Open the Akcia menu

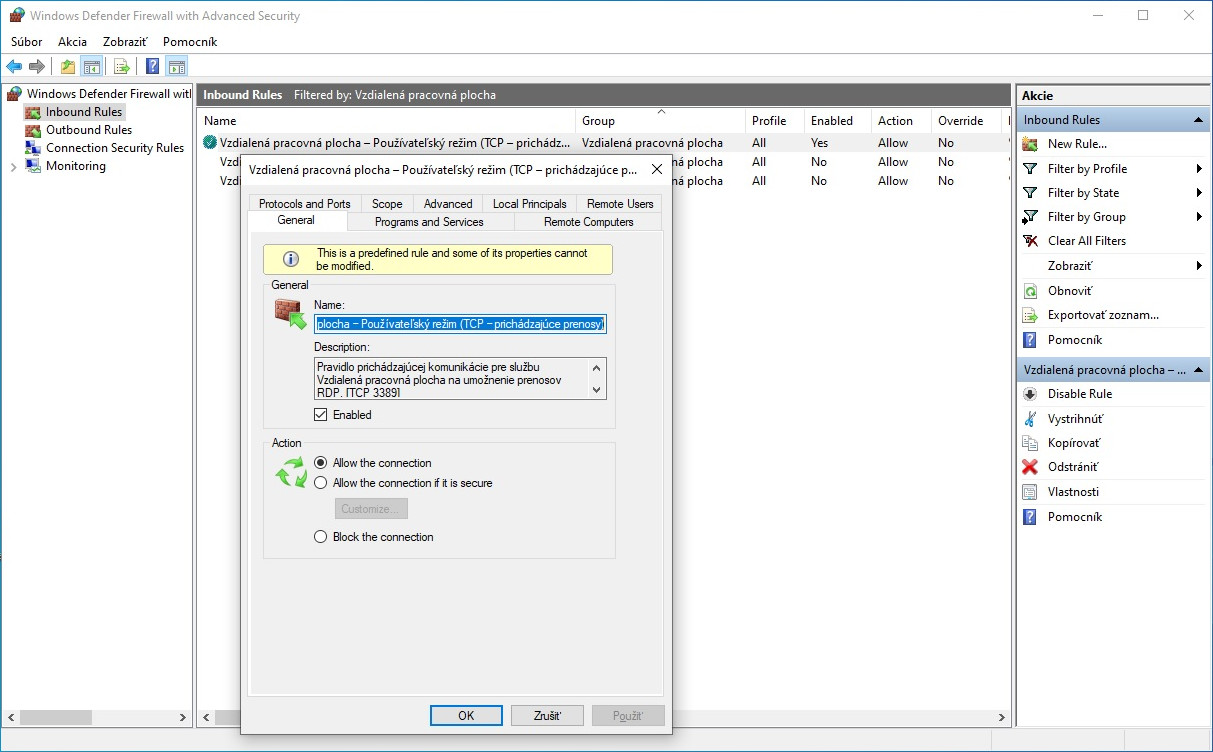pyautogui.click(x=72, y=42)
